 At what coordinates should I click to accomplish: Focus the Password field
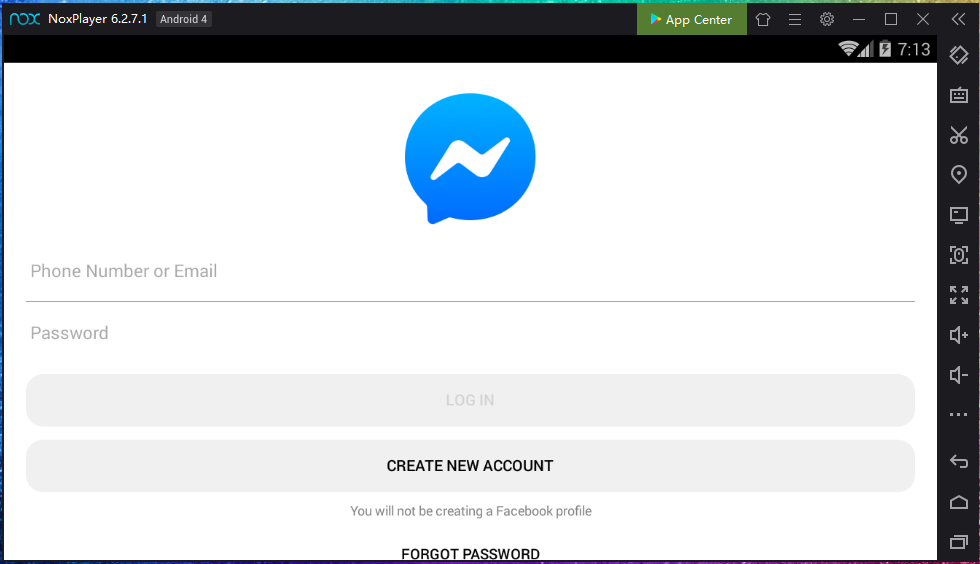coord(470,333)
